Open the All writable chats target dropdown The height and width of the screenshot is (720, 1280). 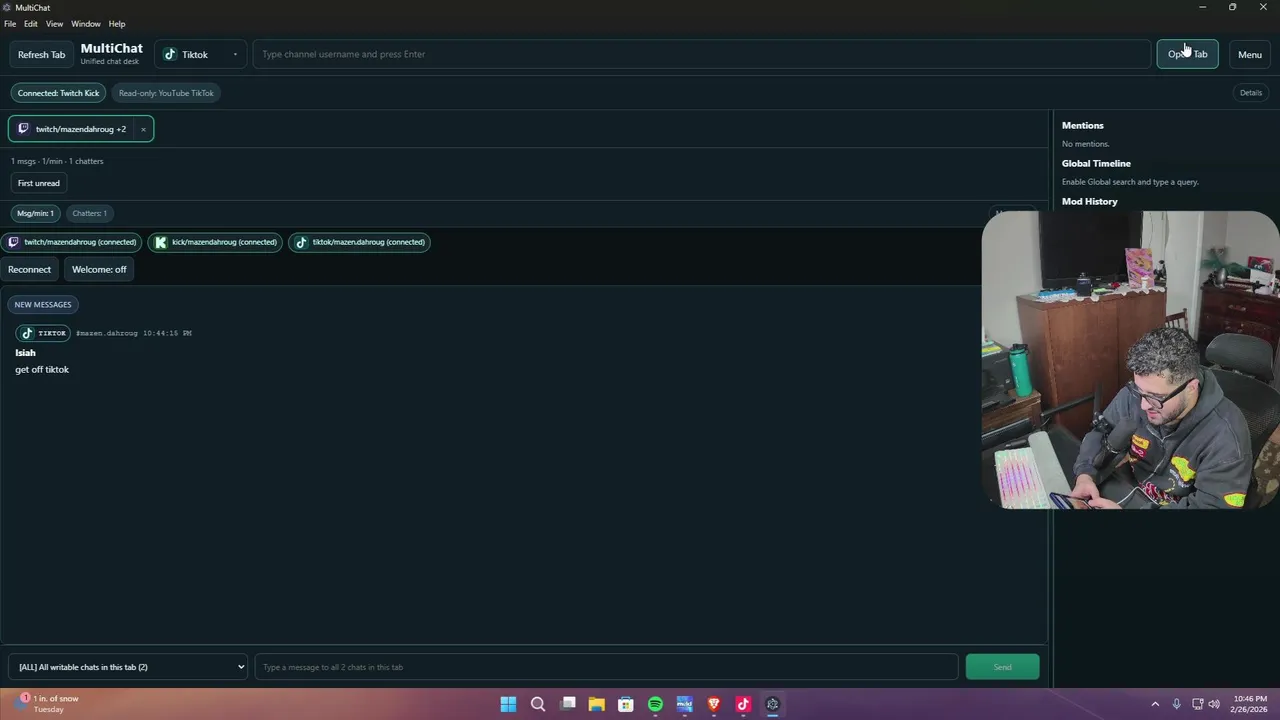(127, 667)
